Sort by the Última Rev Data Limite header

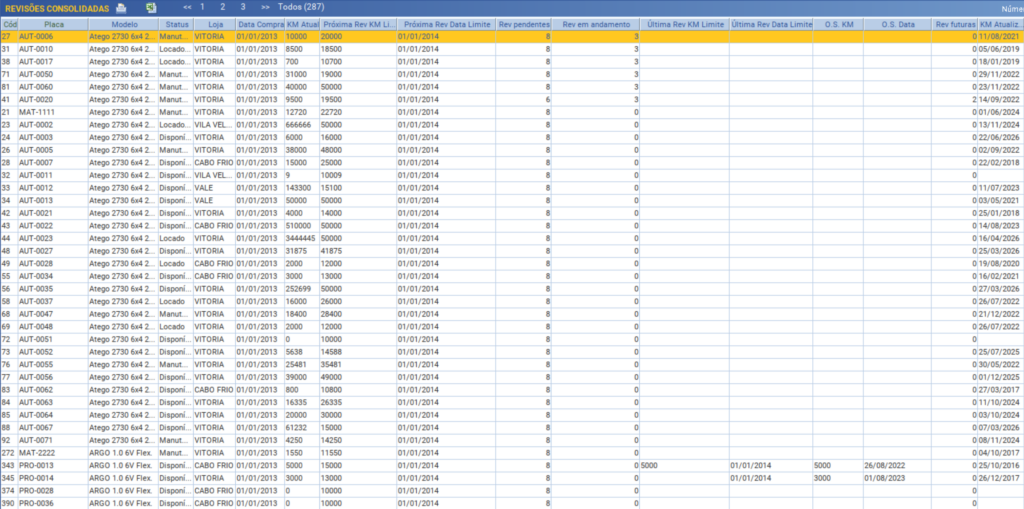tap(771, 24)
